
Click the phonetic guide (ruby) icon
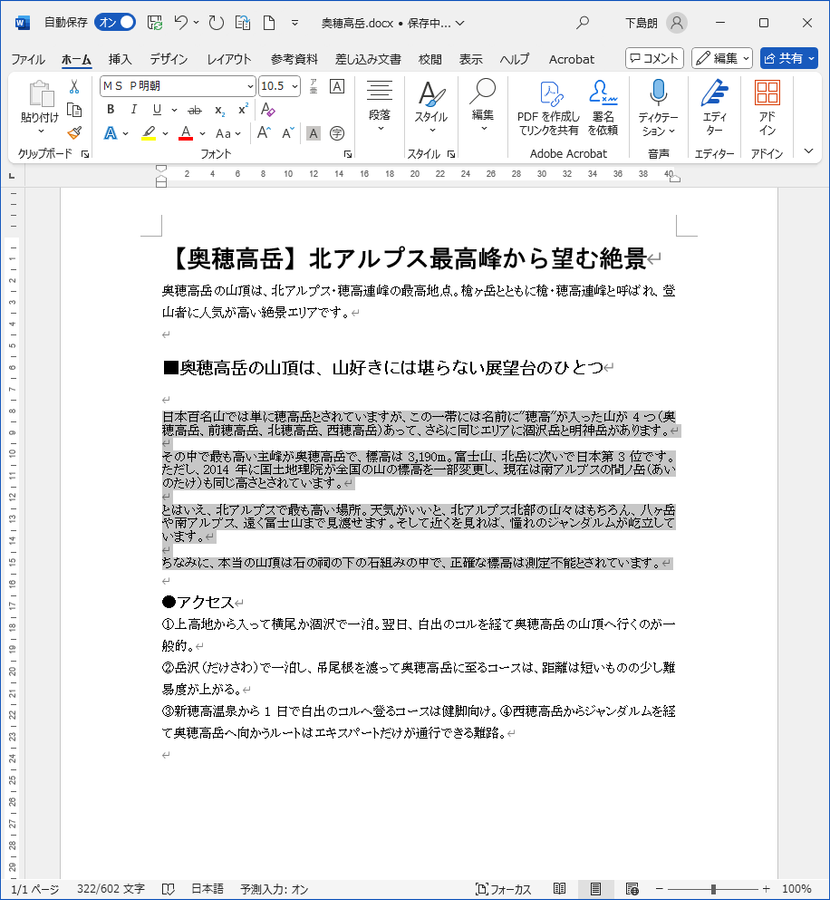click(x=313, y=87)
